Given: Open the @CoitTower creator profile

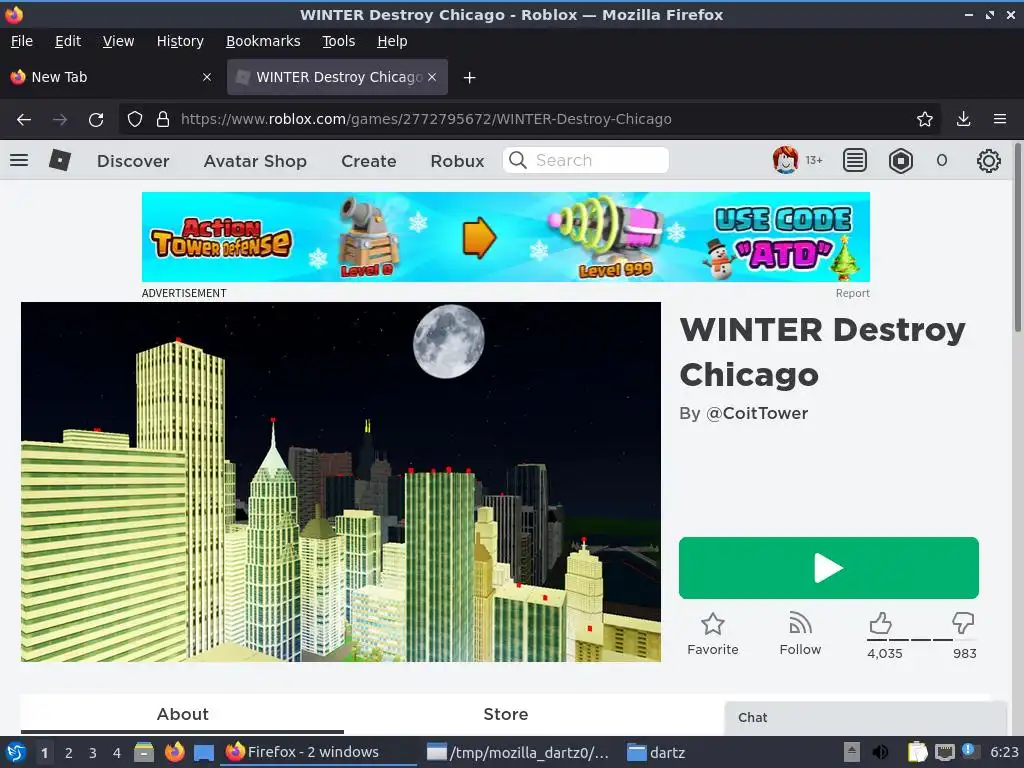Looking at the screenshot, I should pos(757,413).
